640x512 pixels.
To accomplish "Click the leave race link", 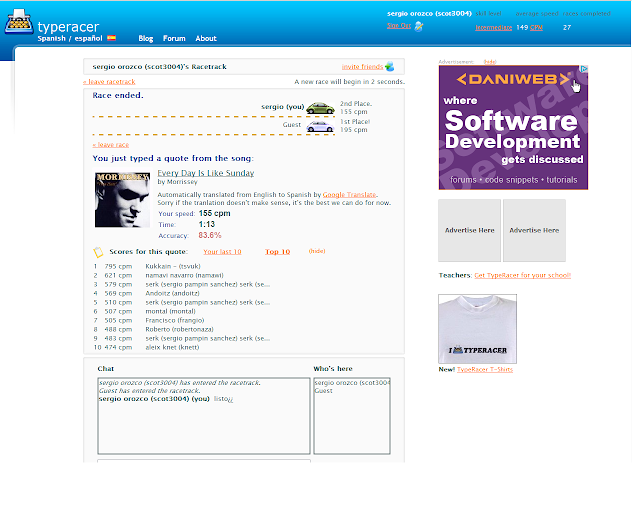I will [111, 145].
